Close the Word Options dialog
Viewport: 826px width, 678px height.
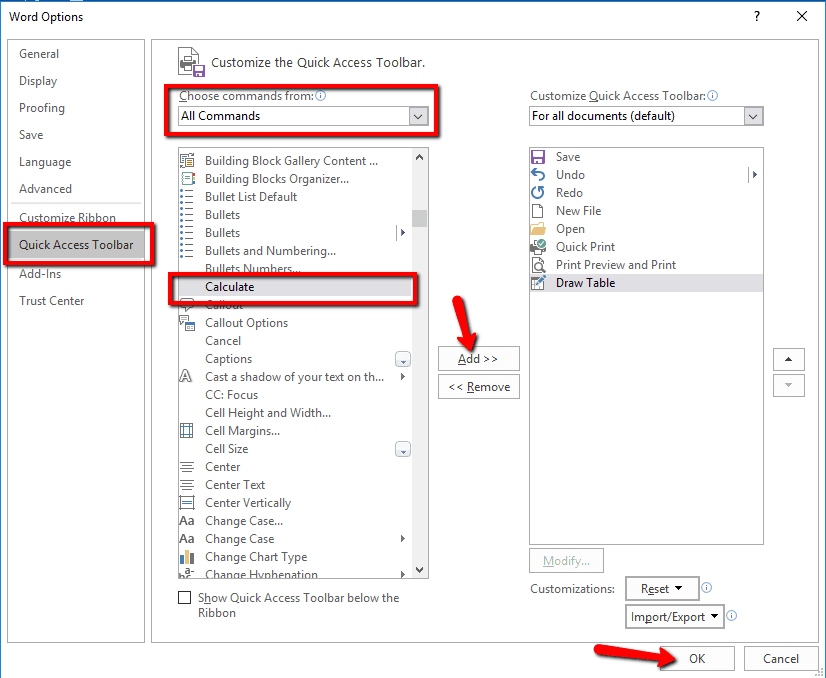coord(802,16)
